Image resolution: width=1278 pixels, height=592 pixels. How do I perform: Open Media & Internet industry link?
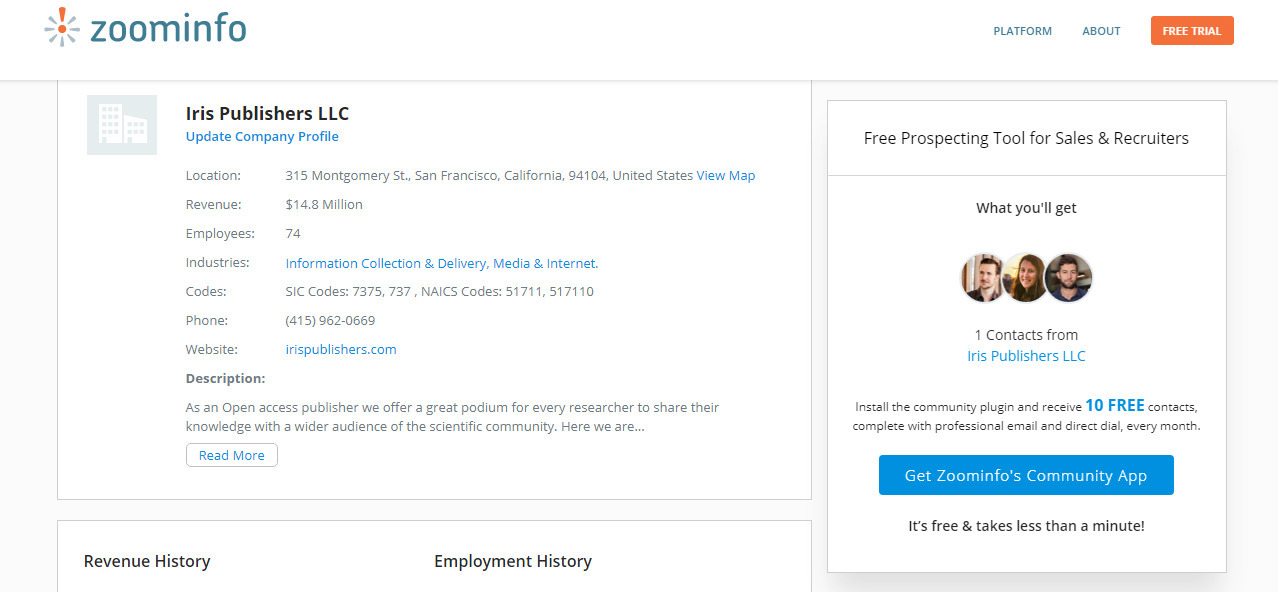pos(545,264)
